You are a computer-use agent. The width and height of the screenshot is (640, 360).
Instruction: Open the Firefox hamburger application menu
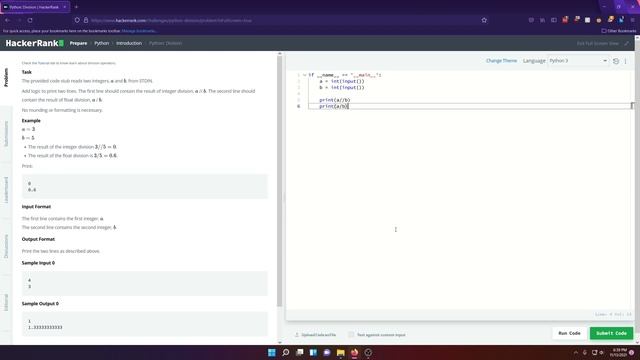point(633,20)
